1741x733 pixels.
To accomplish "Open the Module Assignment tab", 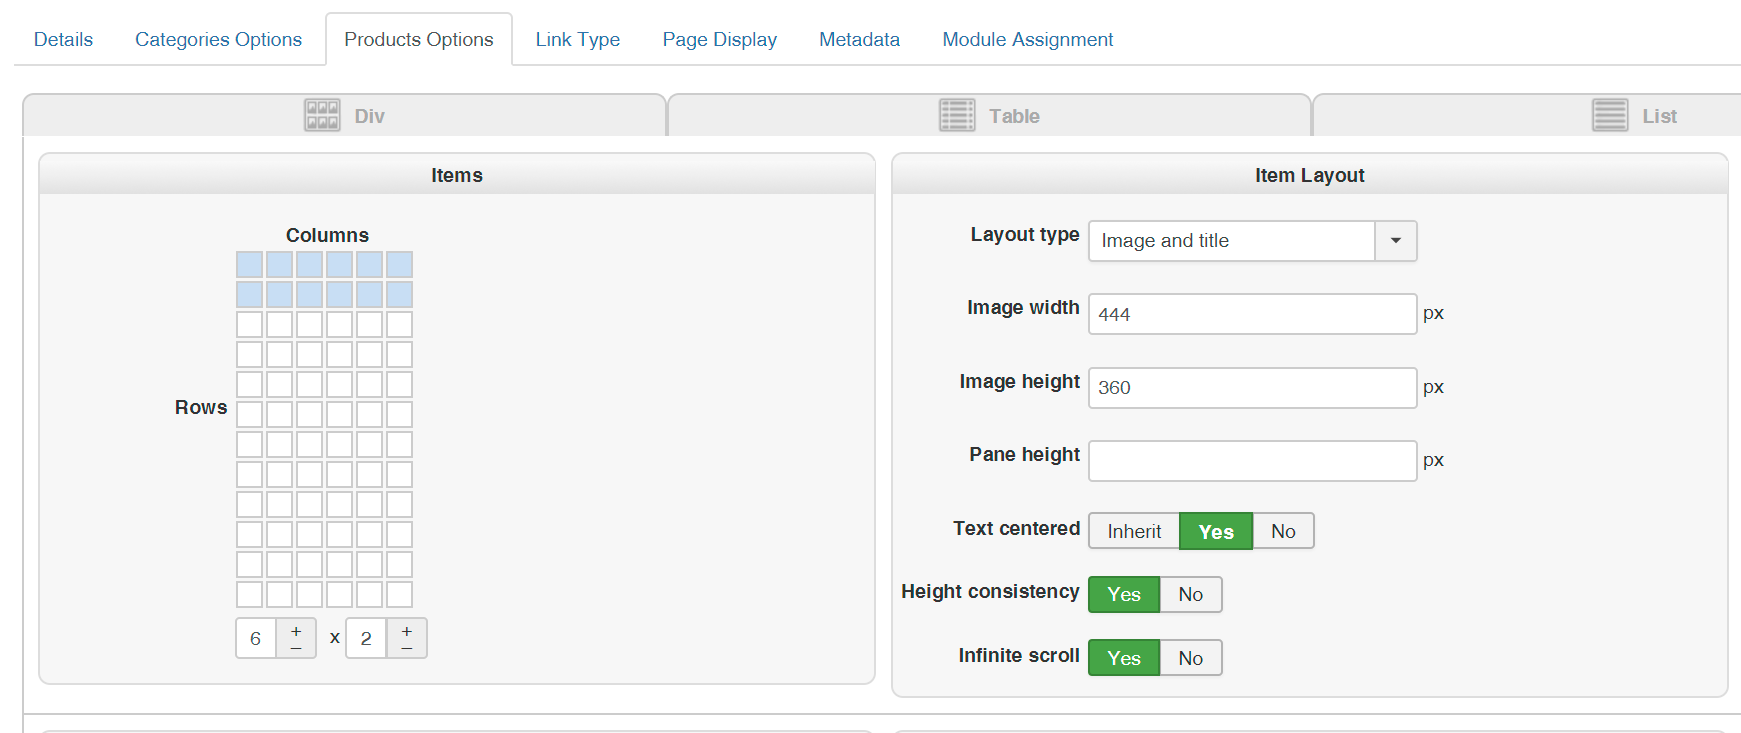I will point(1027,39).
